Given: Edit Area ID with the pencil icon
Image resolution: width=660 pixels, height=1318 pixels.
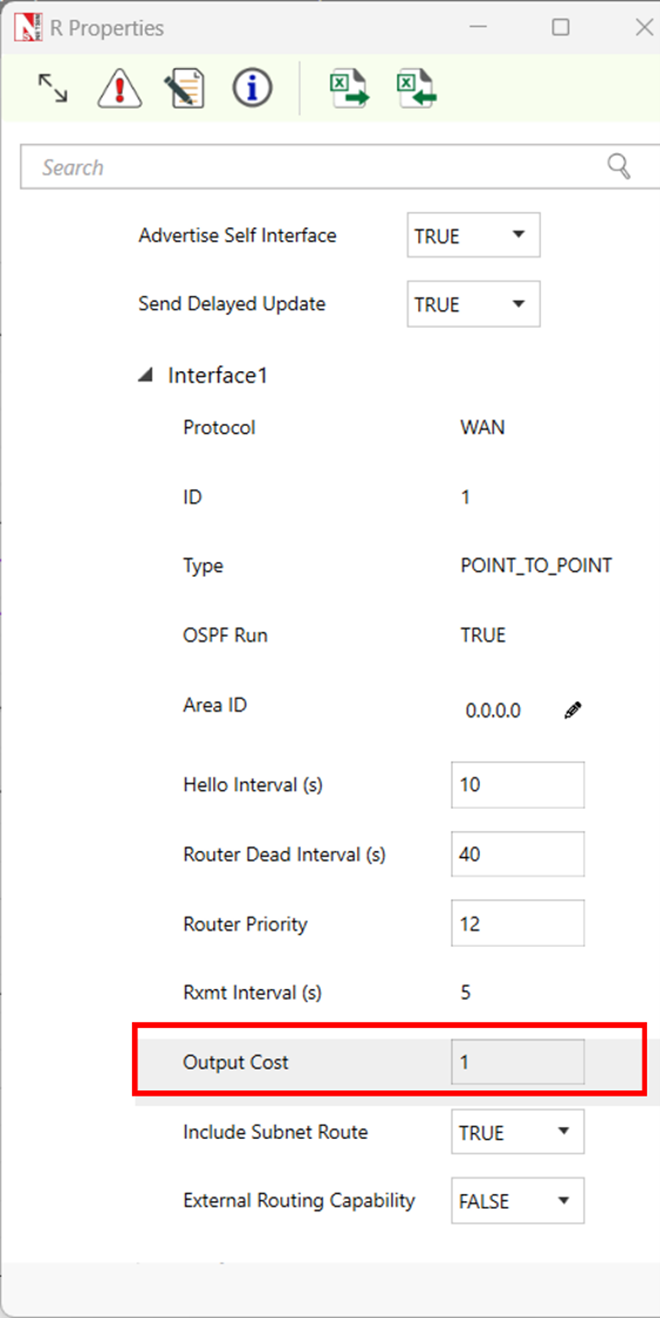Looking at the screenshot, I should [x=573, y=711].
